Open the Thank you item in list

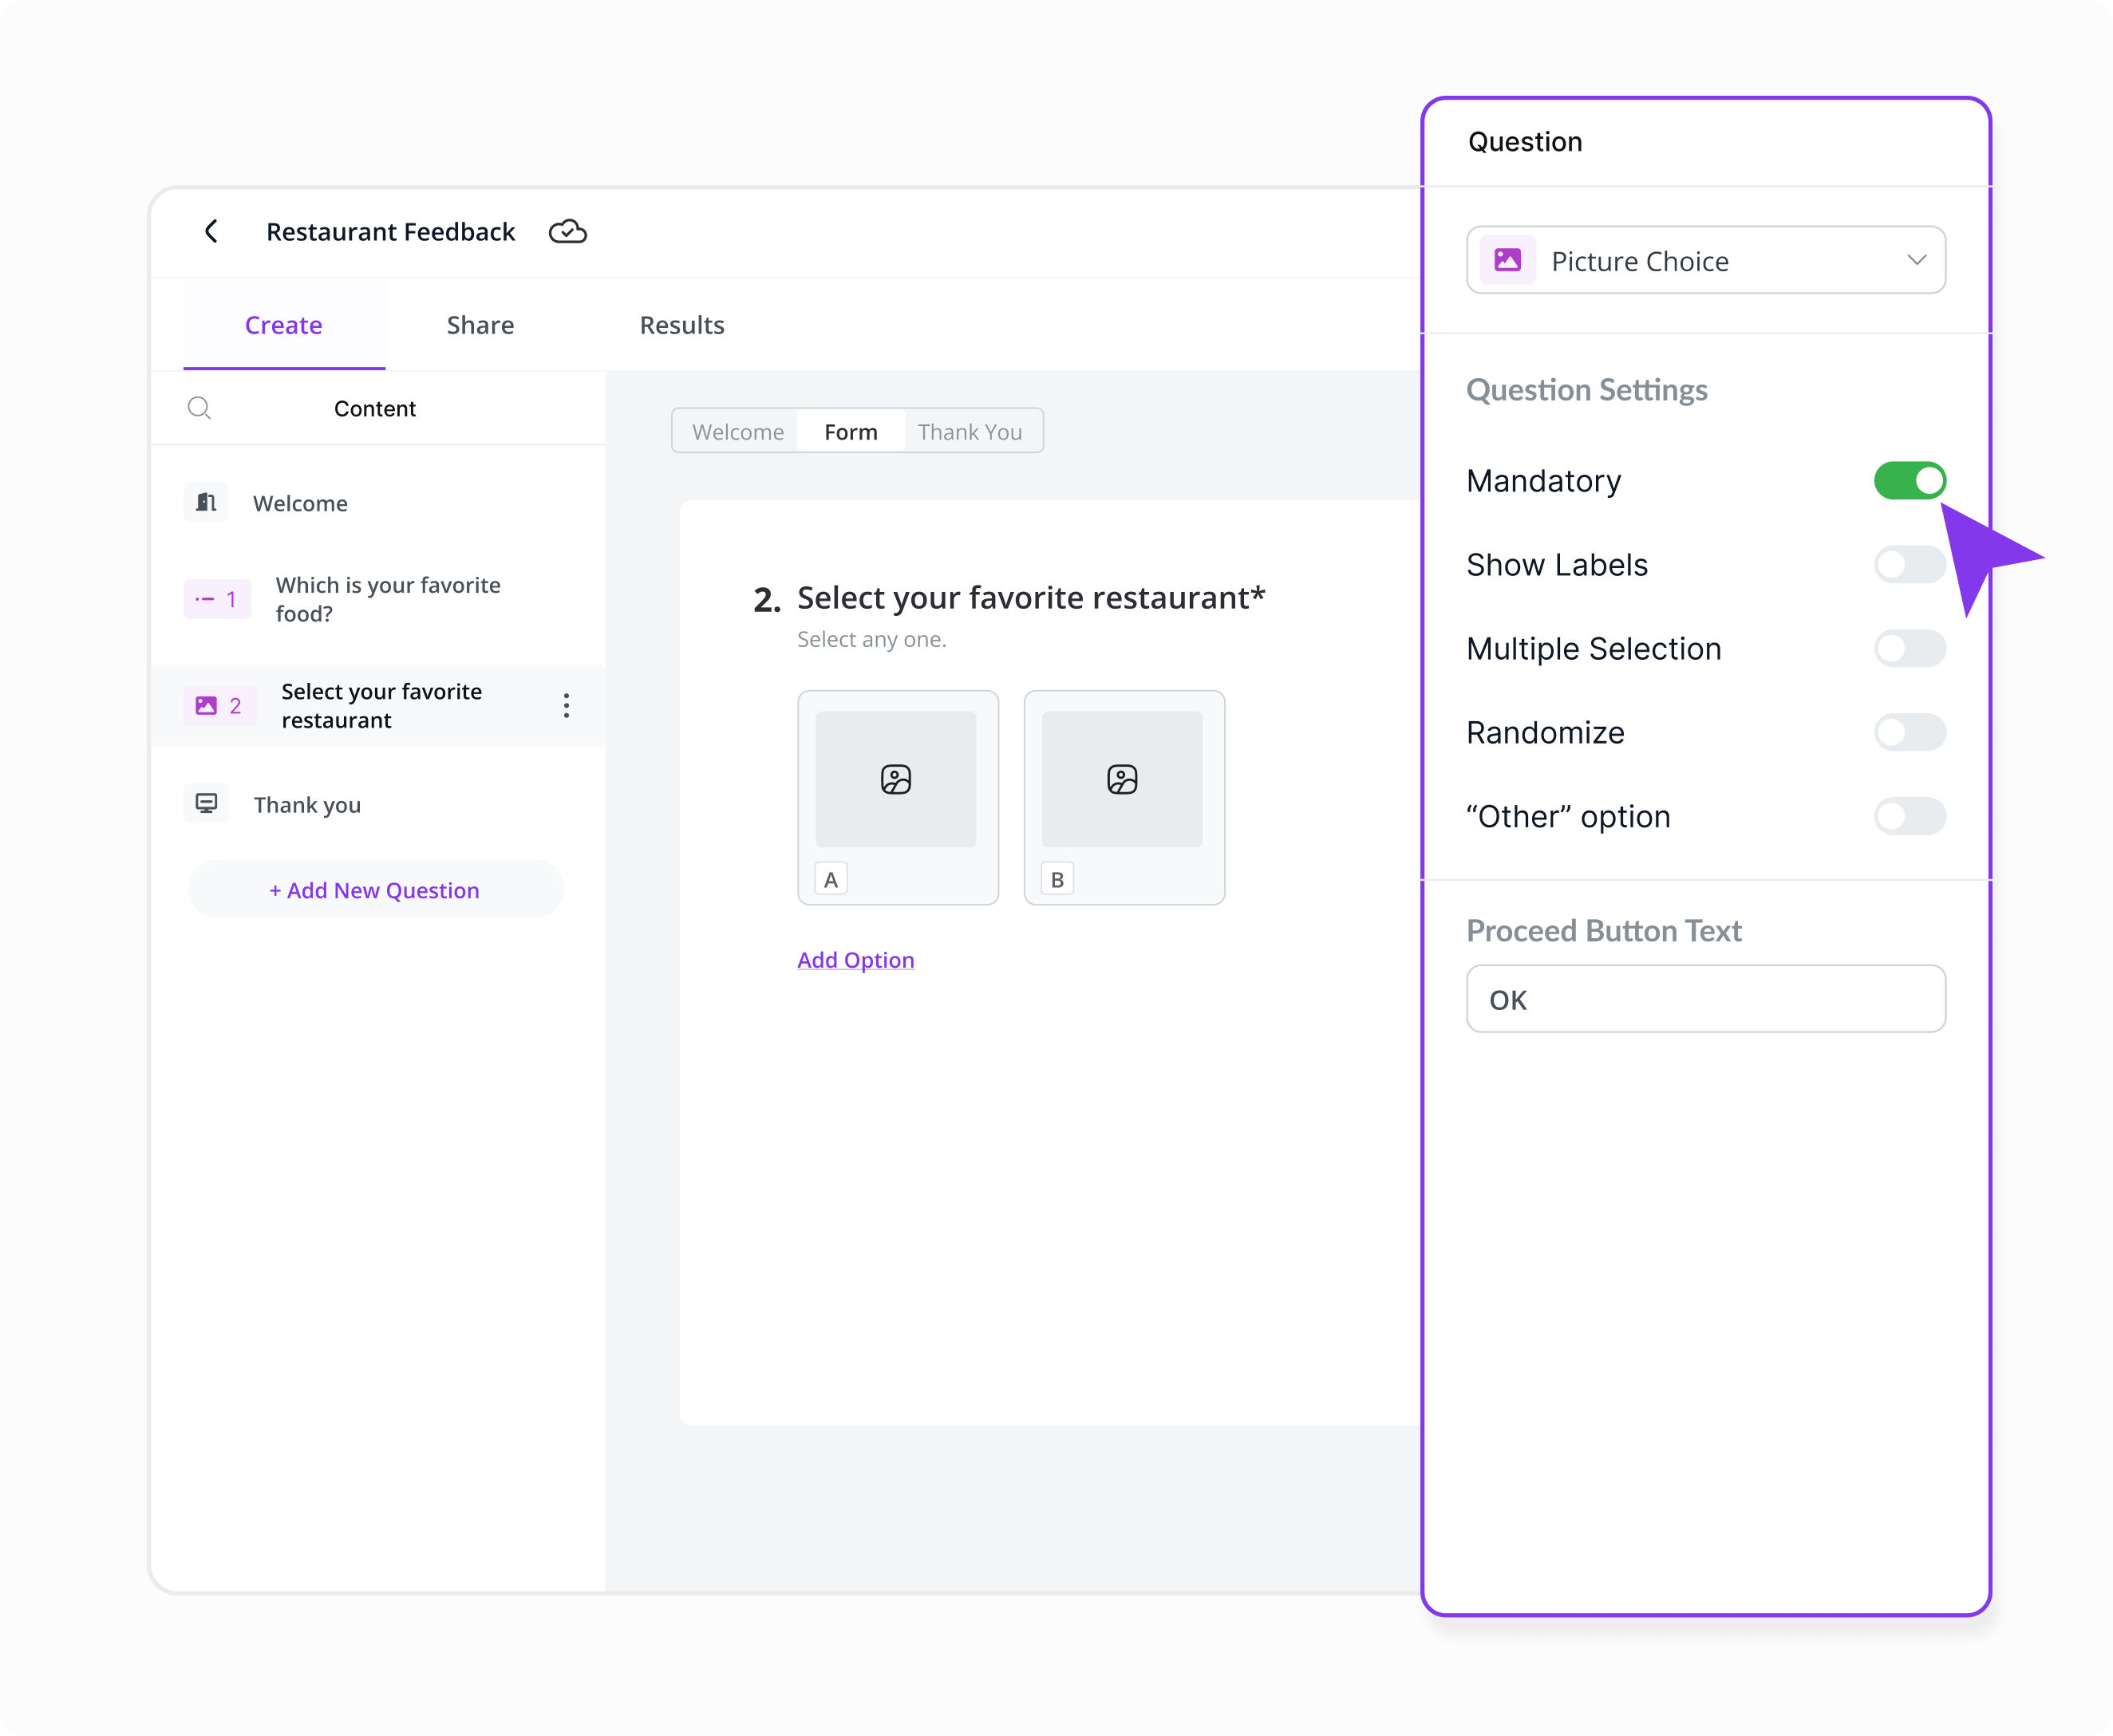pos(378,804)
